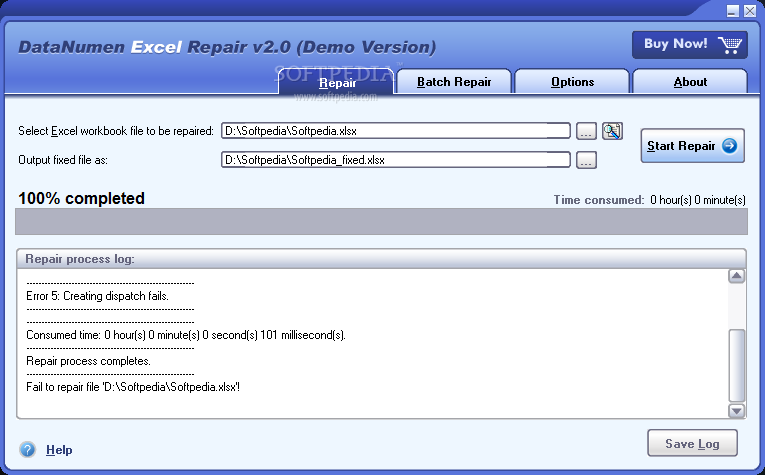
Task: Close the DataNumen Excel Repair window
Action: 750,11
